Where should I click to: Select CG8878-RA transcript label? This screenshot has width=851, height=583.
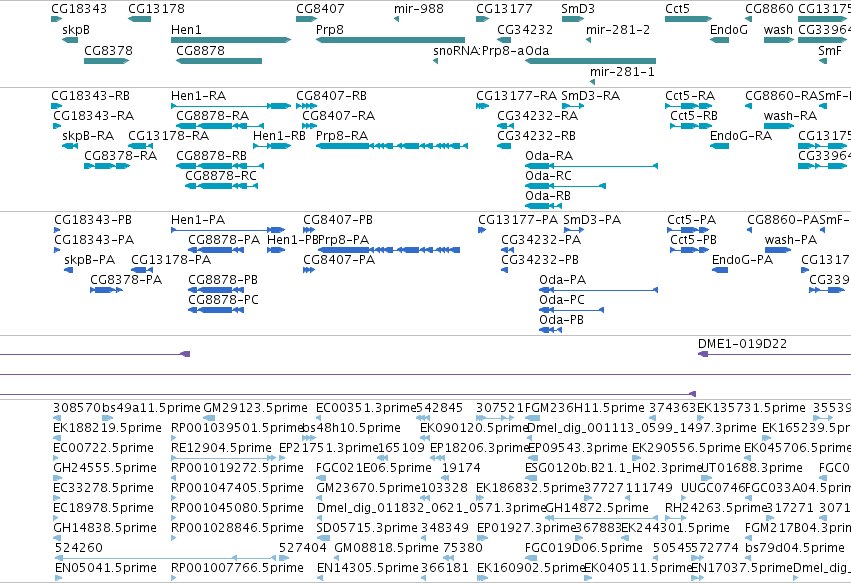pyautogui.click(x=212, y=116)
